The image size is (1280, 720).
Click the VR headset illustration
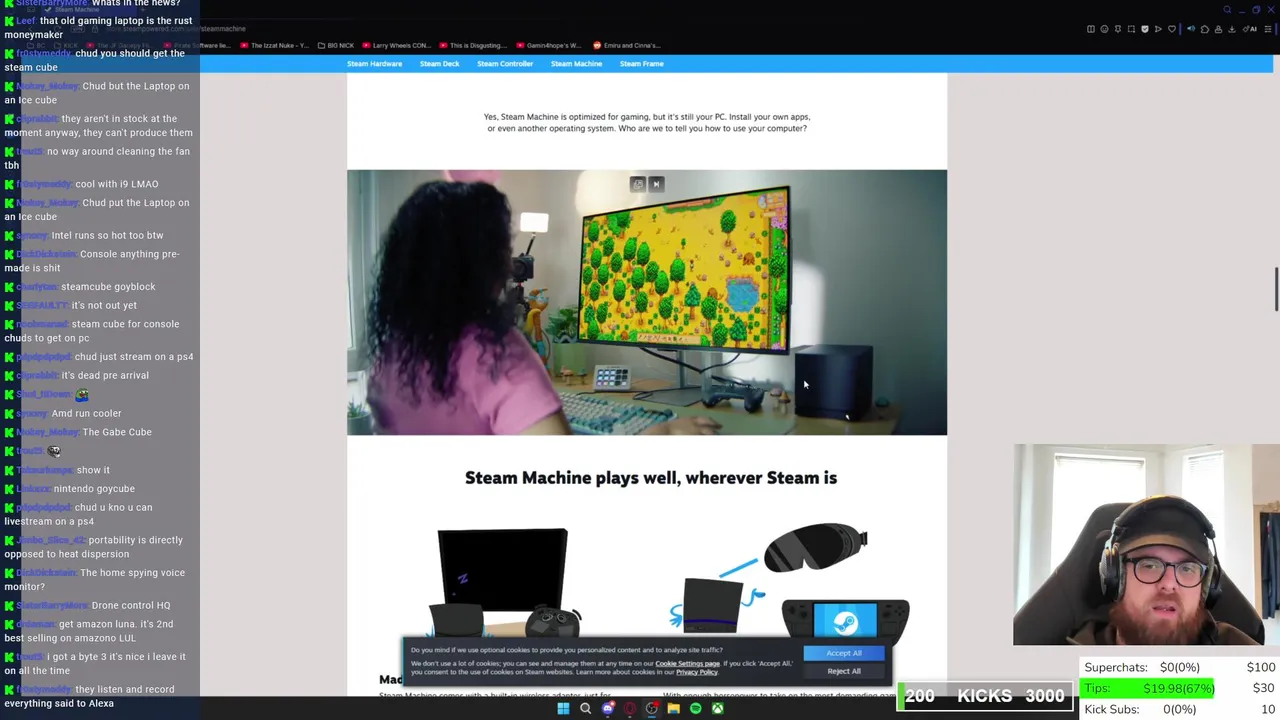[816, 546]
